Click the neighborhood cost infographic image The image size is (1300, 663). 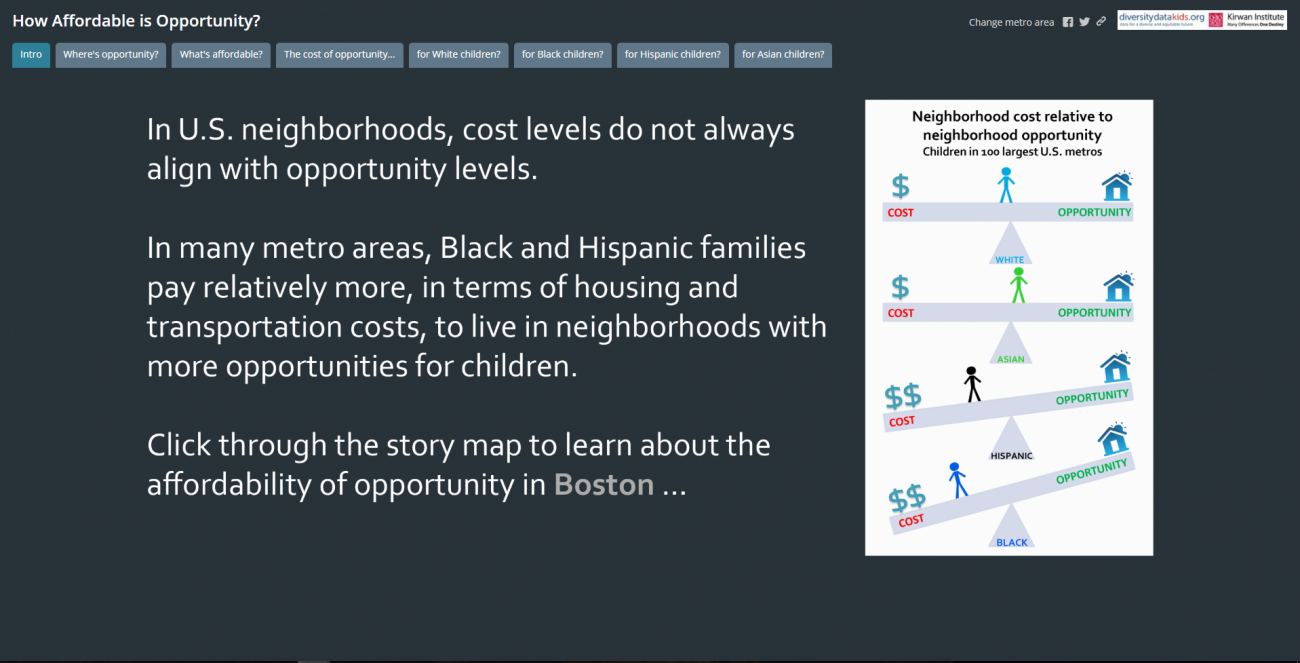coord(1009,327)
